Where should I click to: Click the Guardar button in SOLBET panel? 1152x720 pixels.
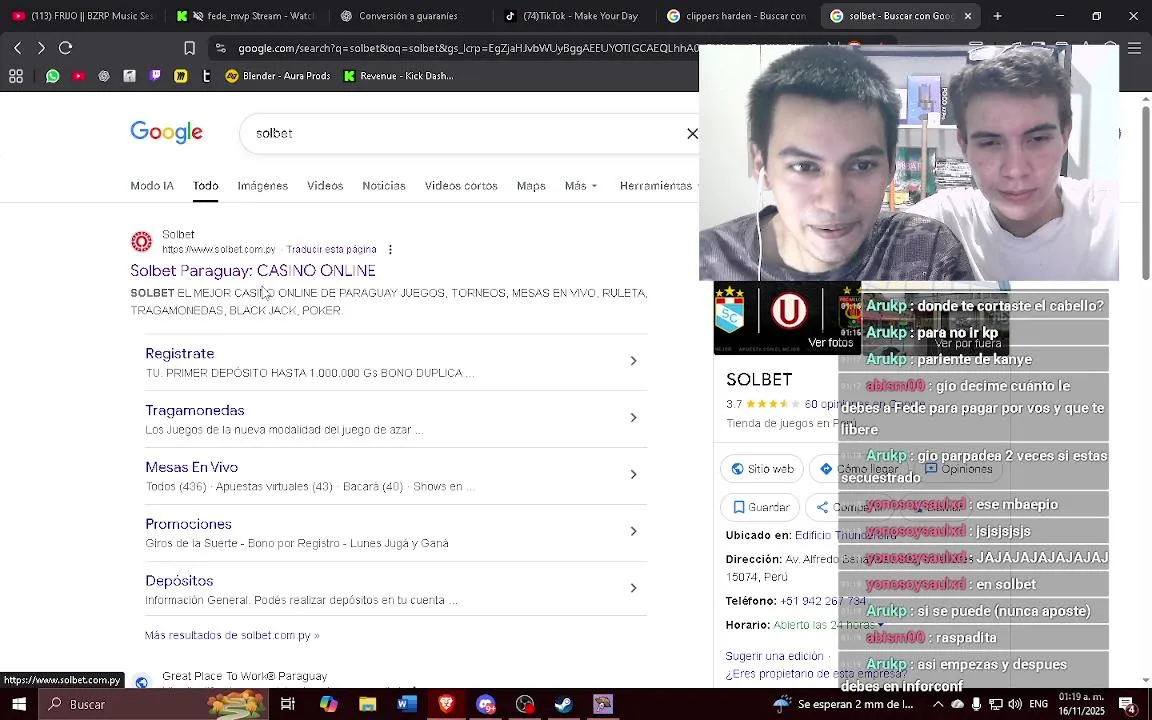[760, 507]
